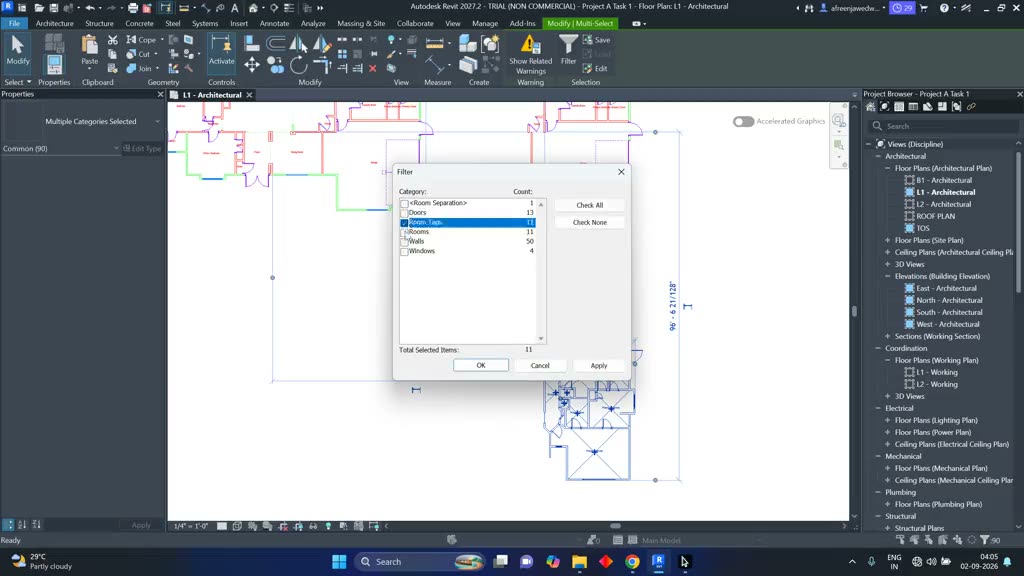Image resolution: width=1024 pixels, height=576 pixels.
Task: Select the Filter funnel icon in ribbon
Action: coord(568,45)
